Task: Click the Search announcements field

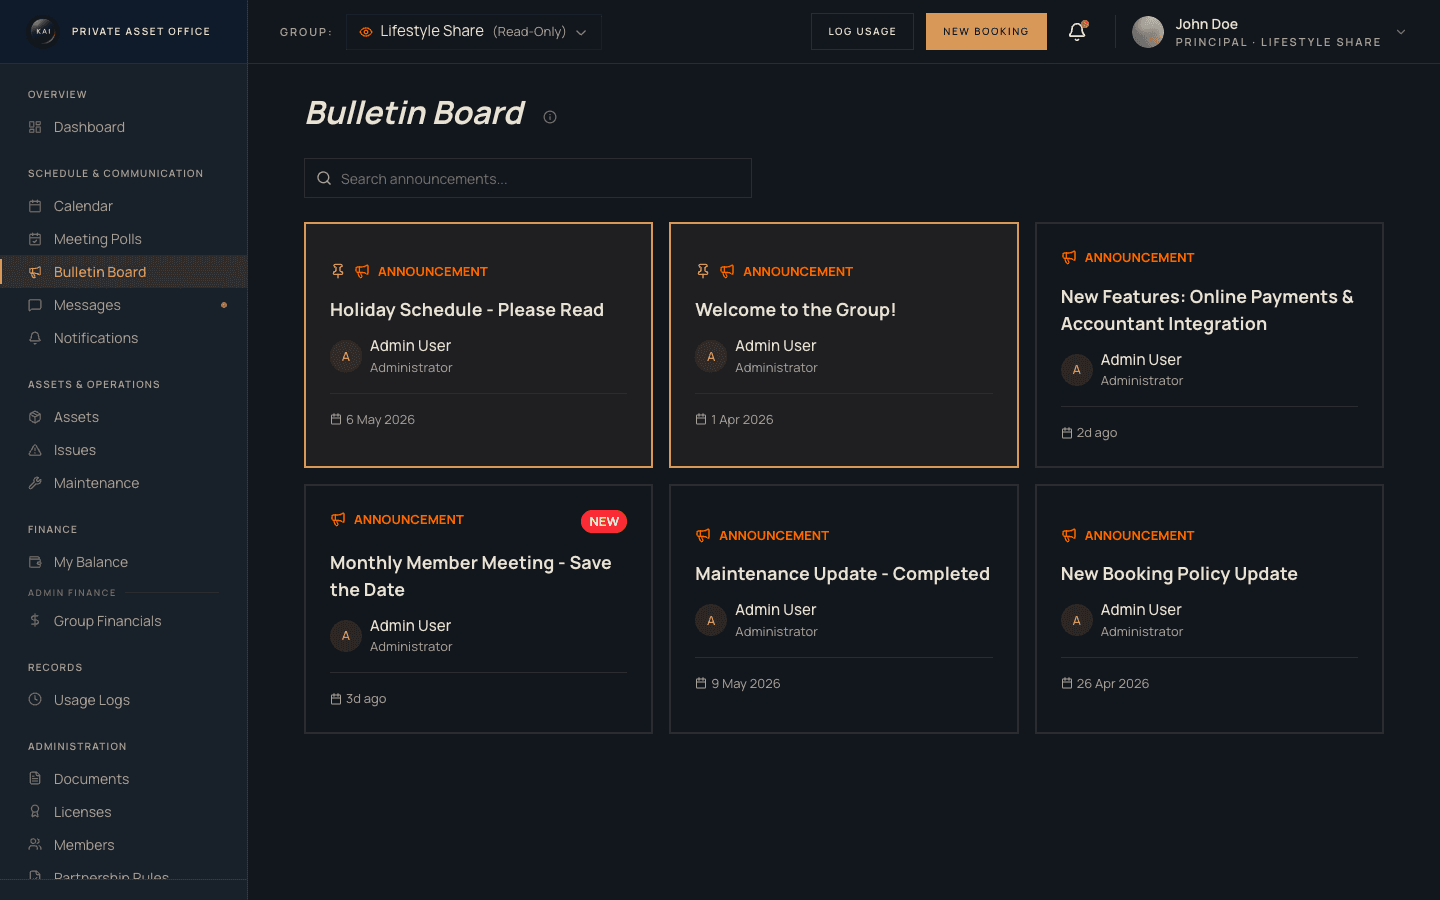Action: 528,178
